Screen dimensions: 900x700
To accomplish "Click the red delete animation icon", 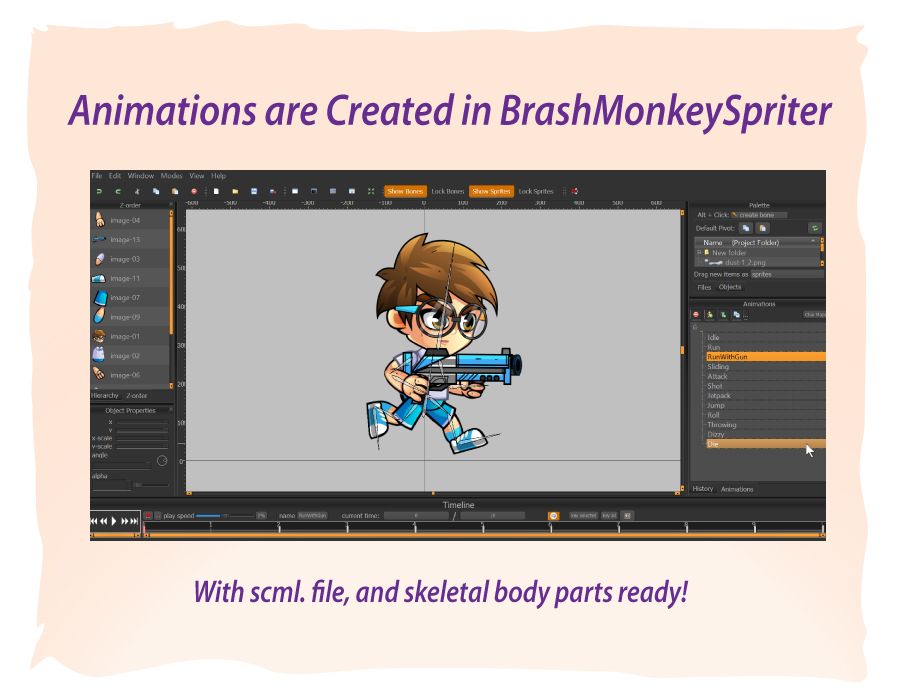I will [x=696, y=315].
